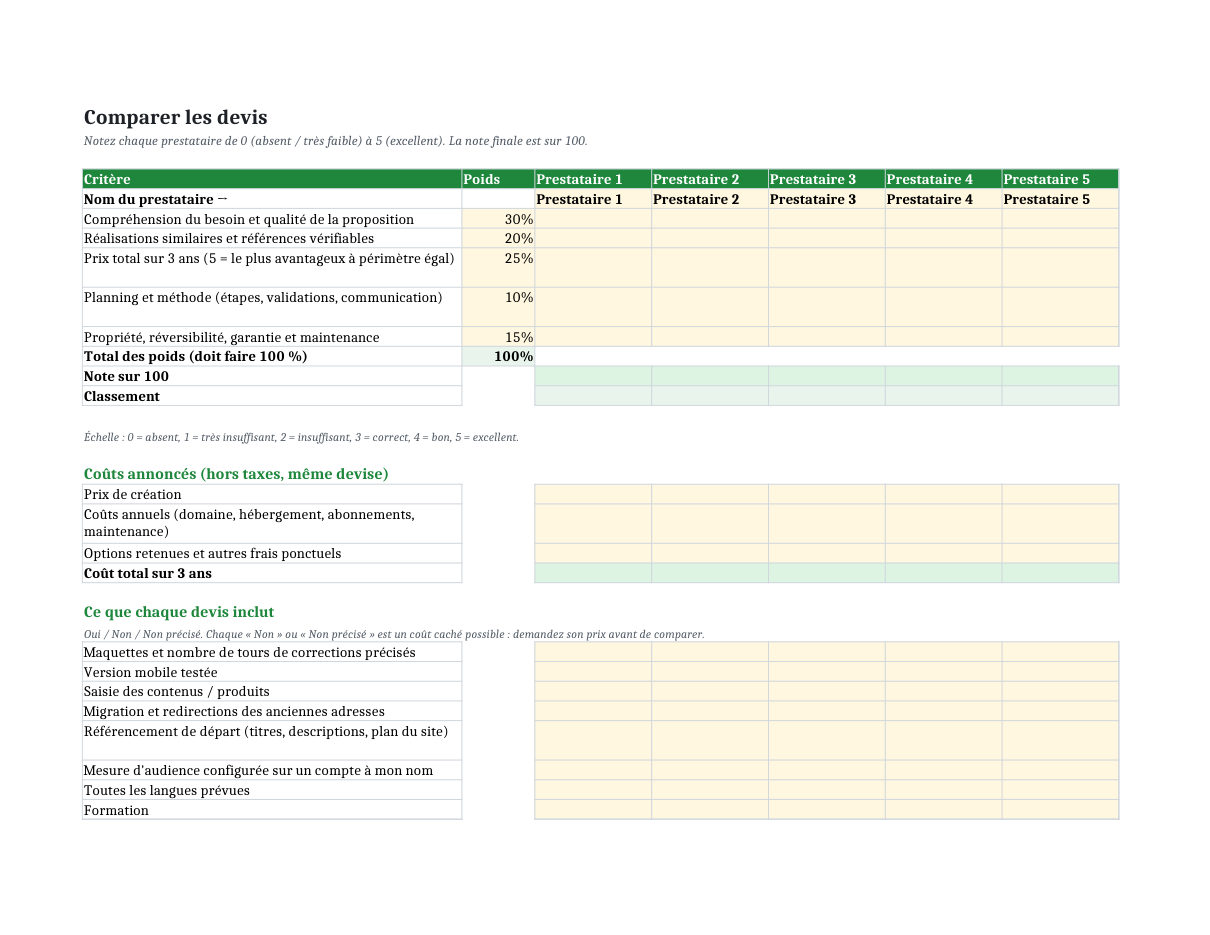Screen dimensions: 1210x935
Task: Click Prestataire 4's empty "Formation" cell
Action: click(x=943, y=810)
